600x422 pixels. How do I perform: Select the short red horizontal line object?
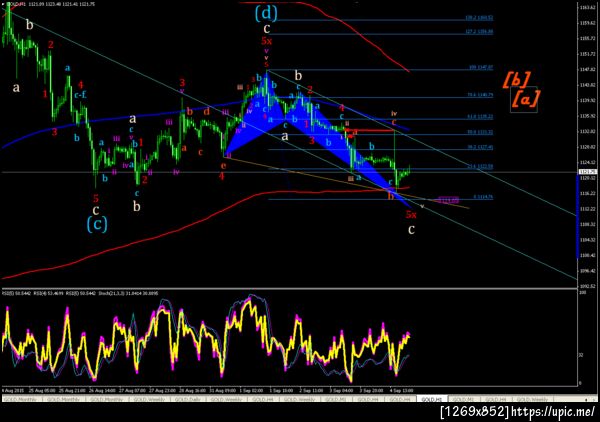[x=370, y=131]
